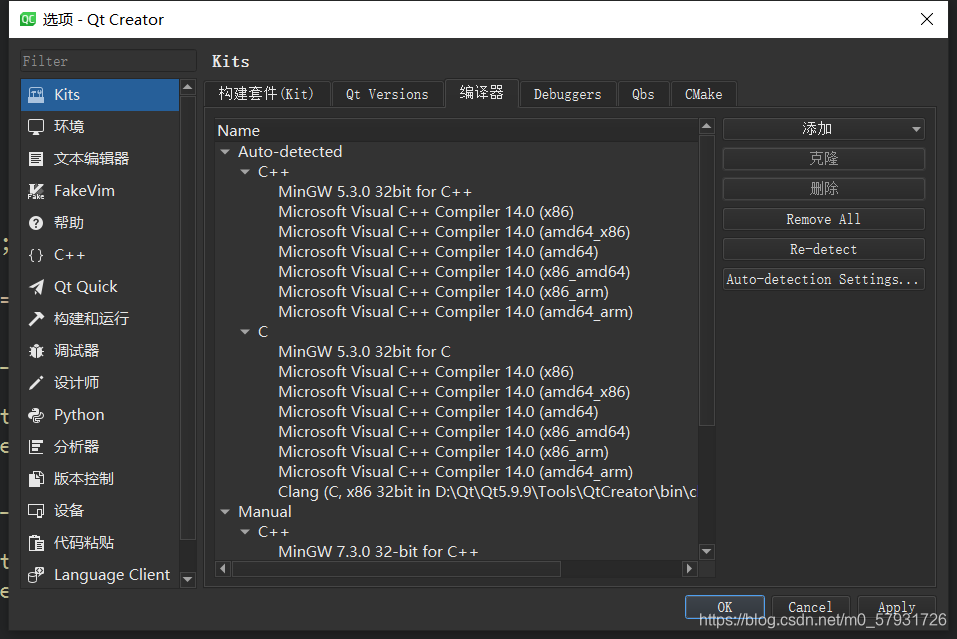Open Auto-detection Settings
This screenshot has width=957, height=639.
tap(823, 279)
